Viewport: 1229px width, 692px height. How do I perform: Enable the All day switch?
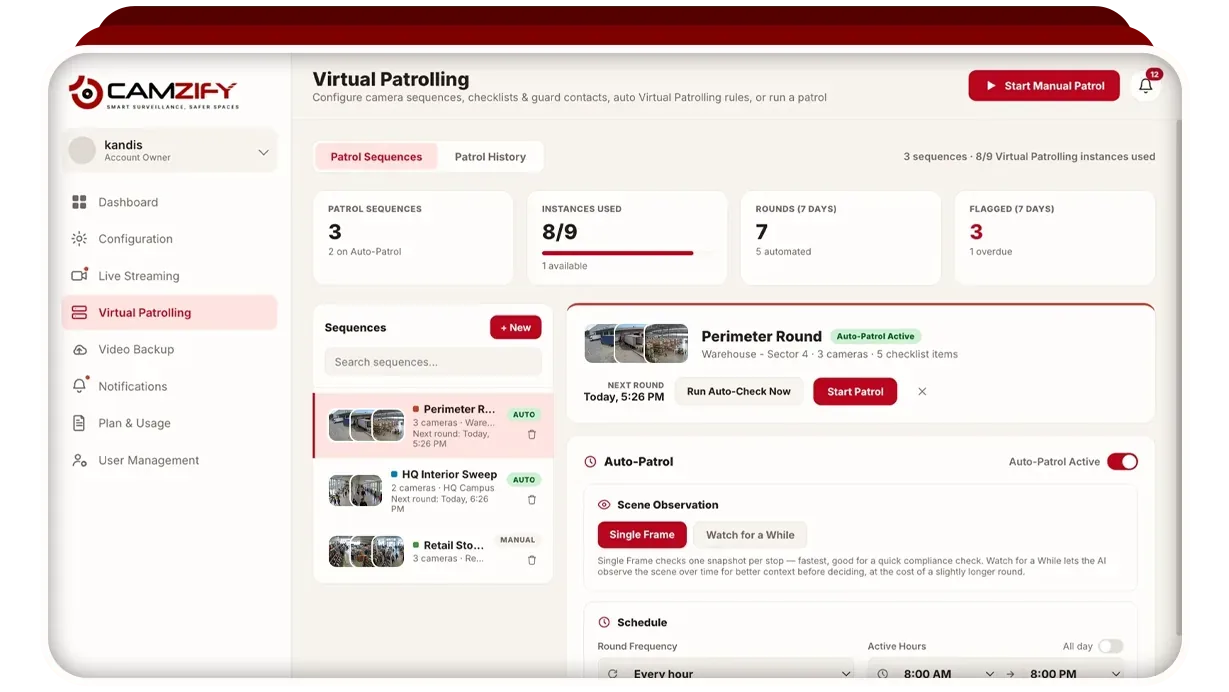click(1111, 646)
